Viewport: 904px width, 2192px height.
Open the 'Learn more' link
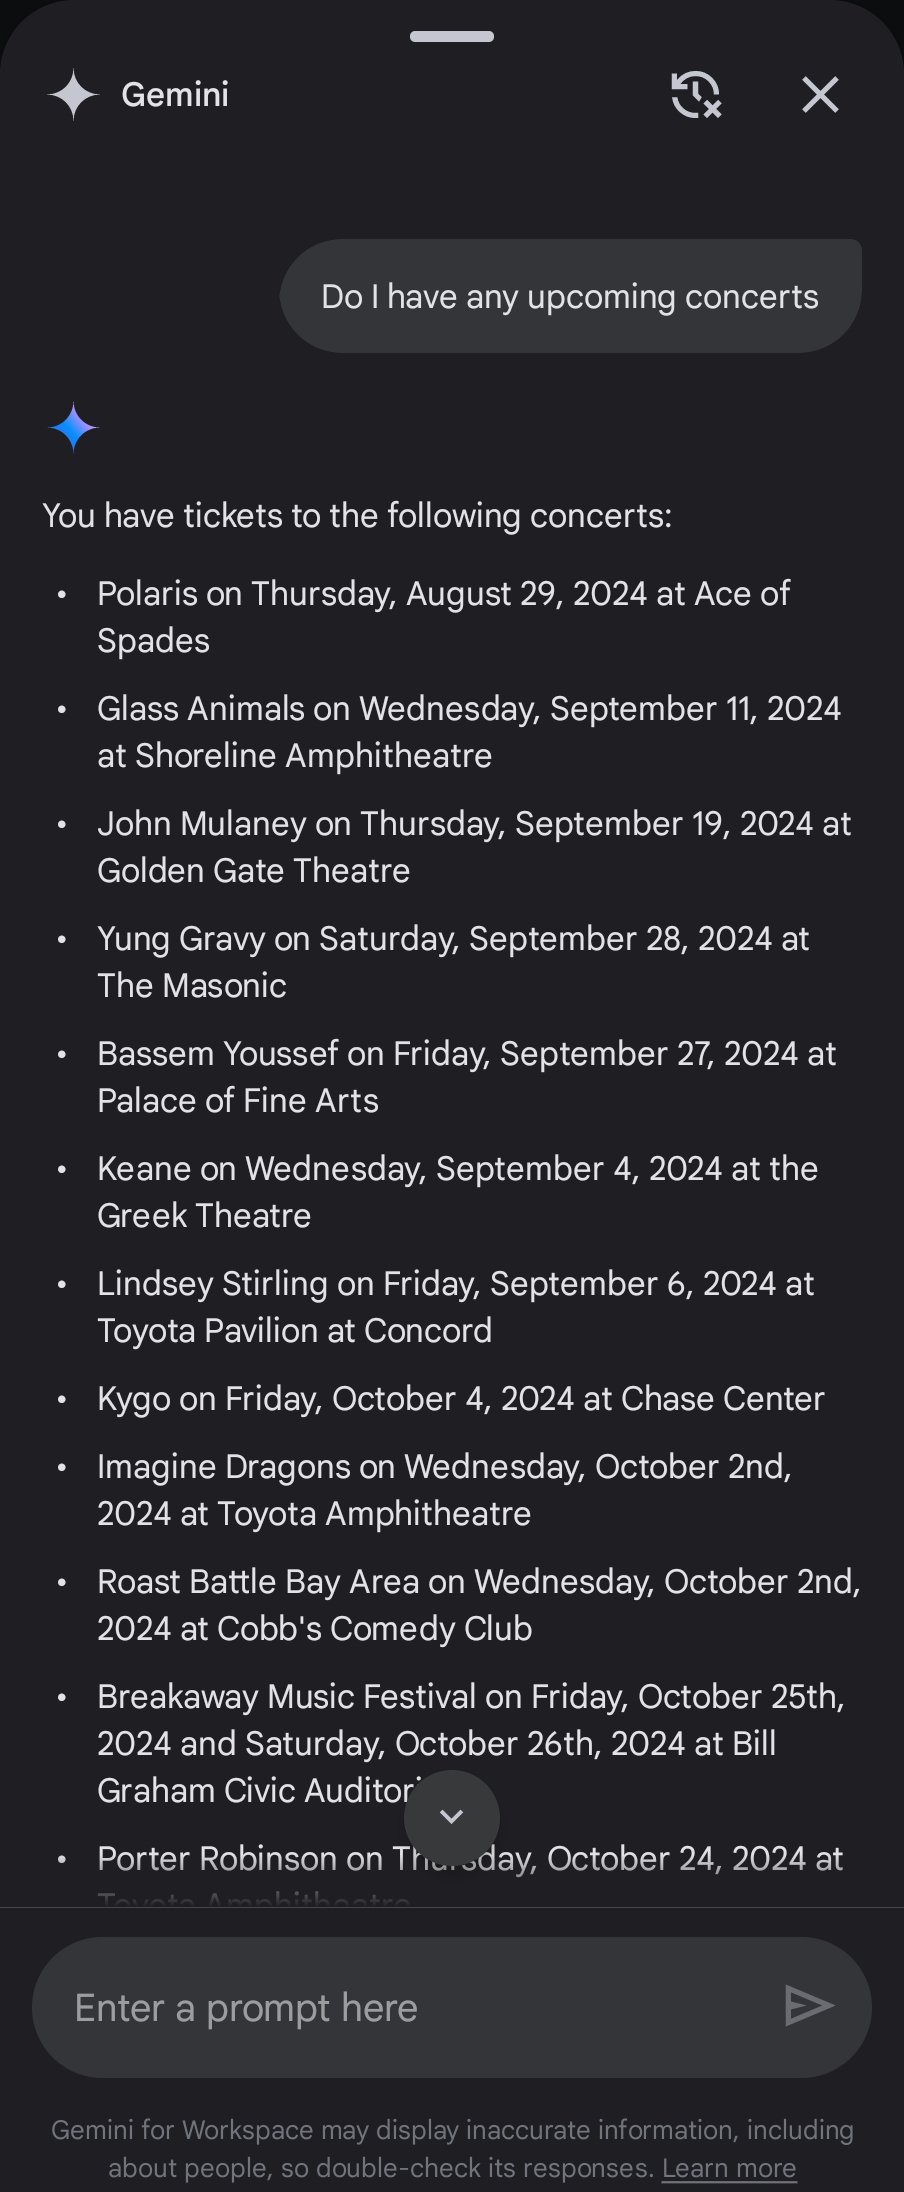point(729,2168)
